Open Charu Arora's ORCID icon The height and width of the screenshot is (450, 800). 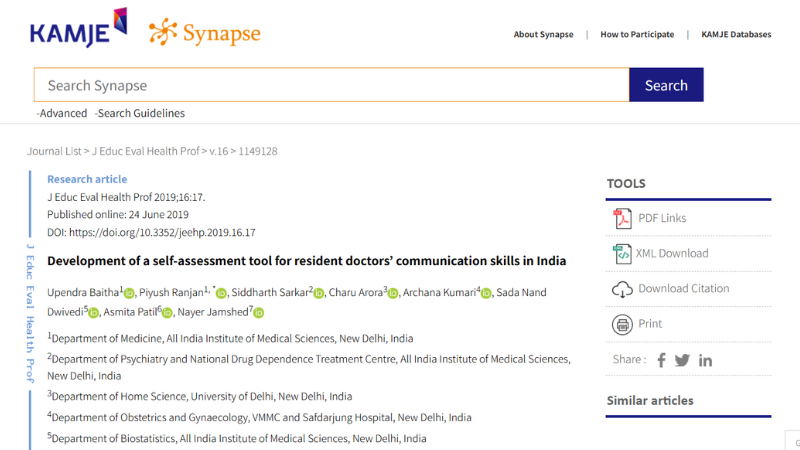392,294
